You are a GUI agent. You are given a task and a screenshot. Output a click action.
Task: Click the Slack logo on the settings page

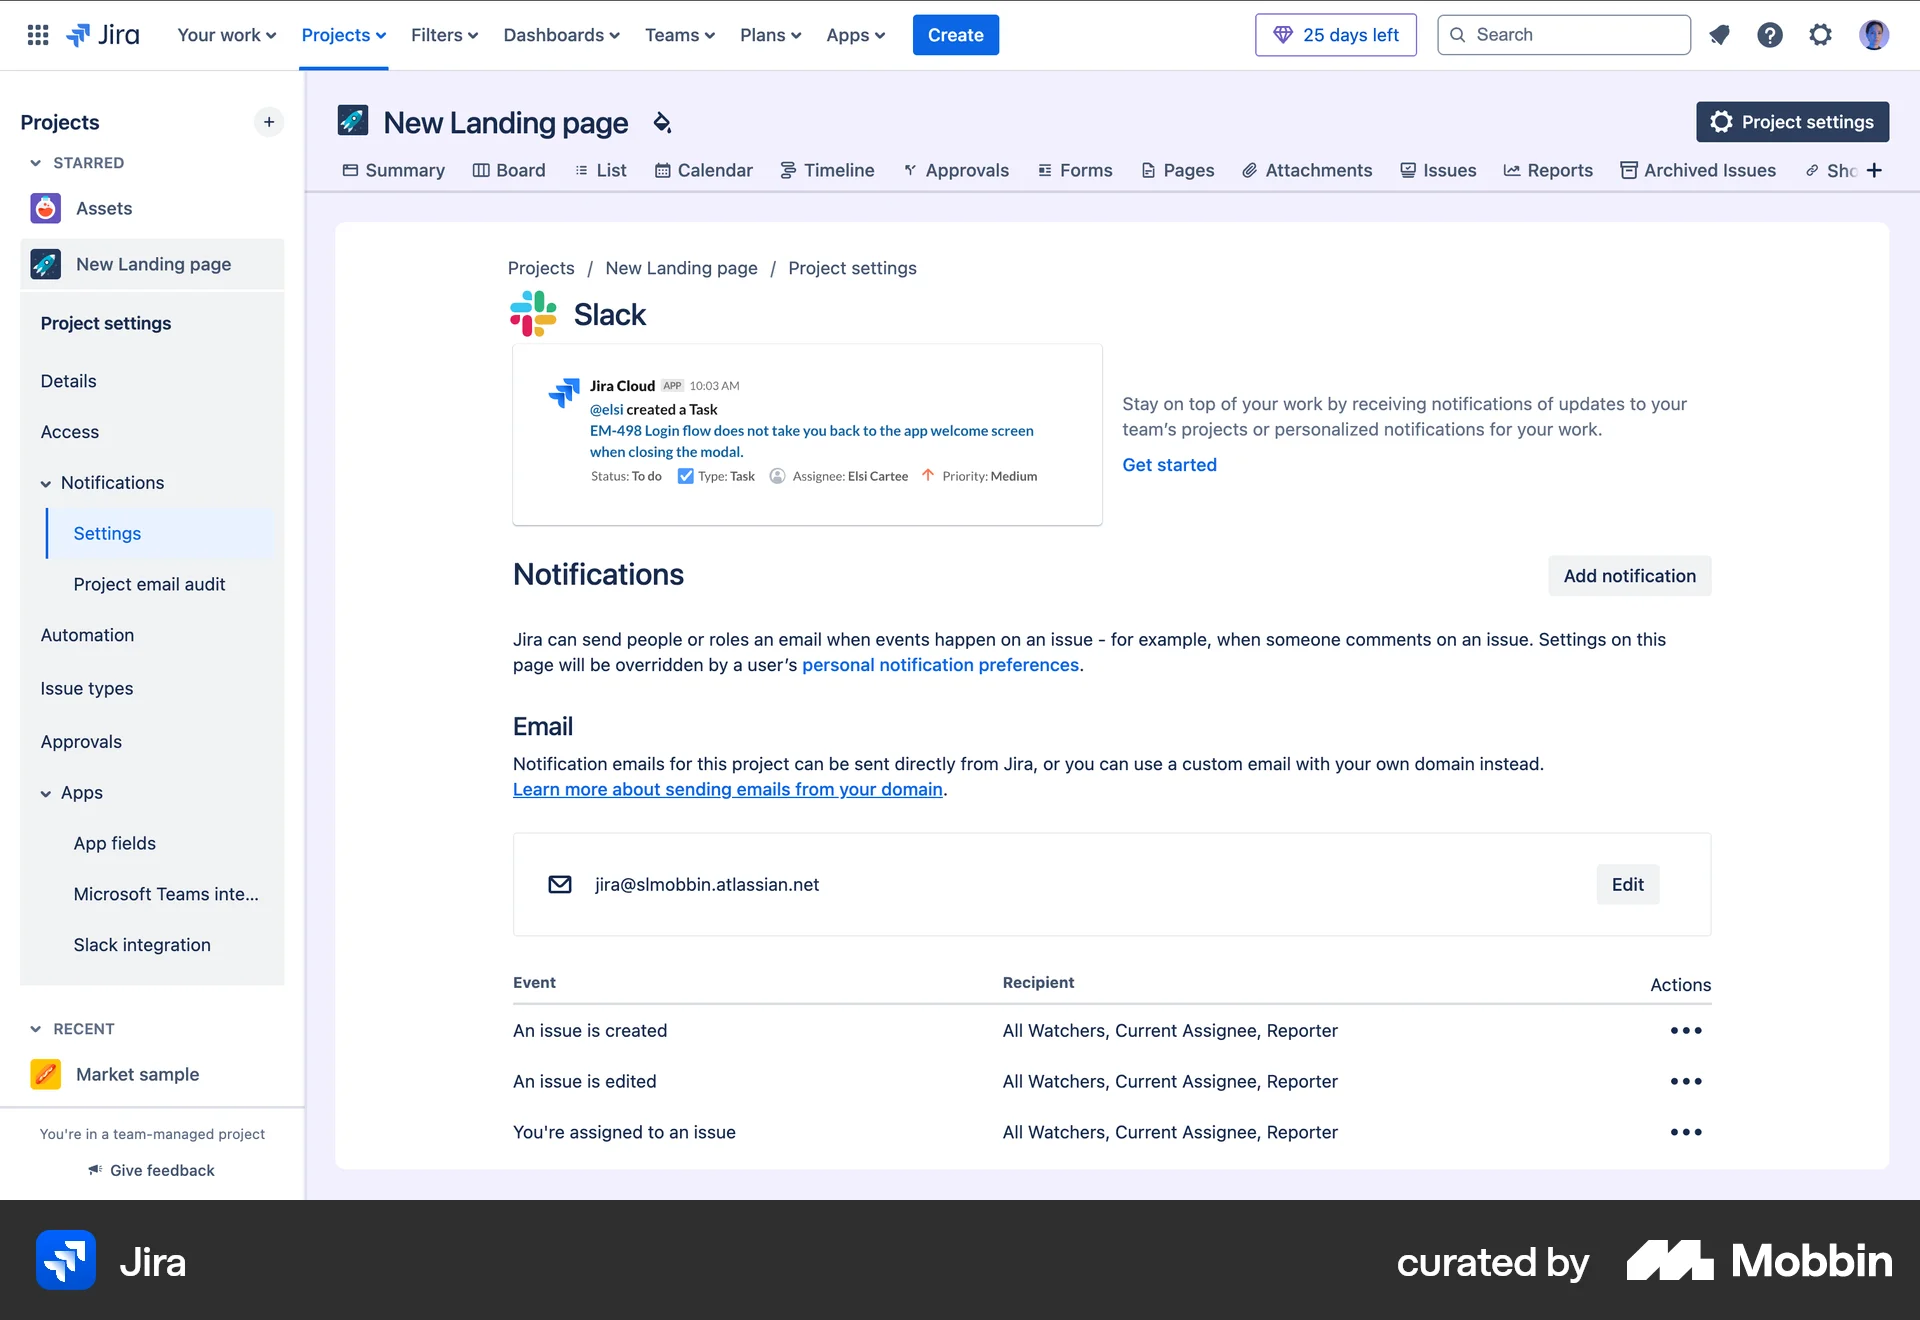(x=533, y=313)
